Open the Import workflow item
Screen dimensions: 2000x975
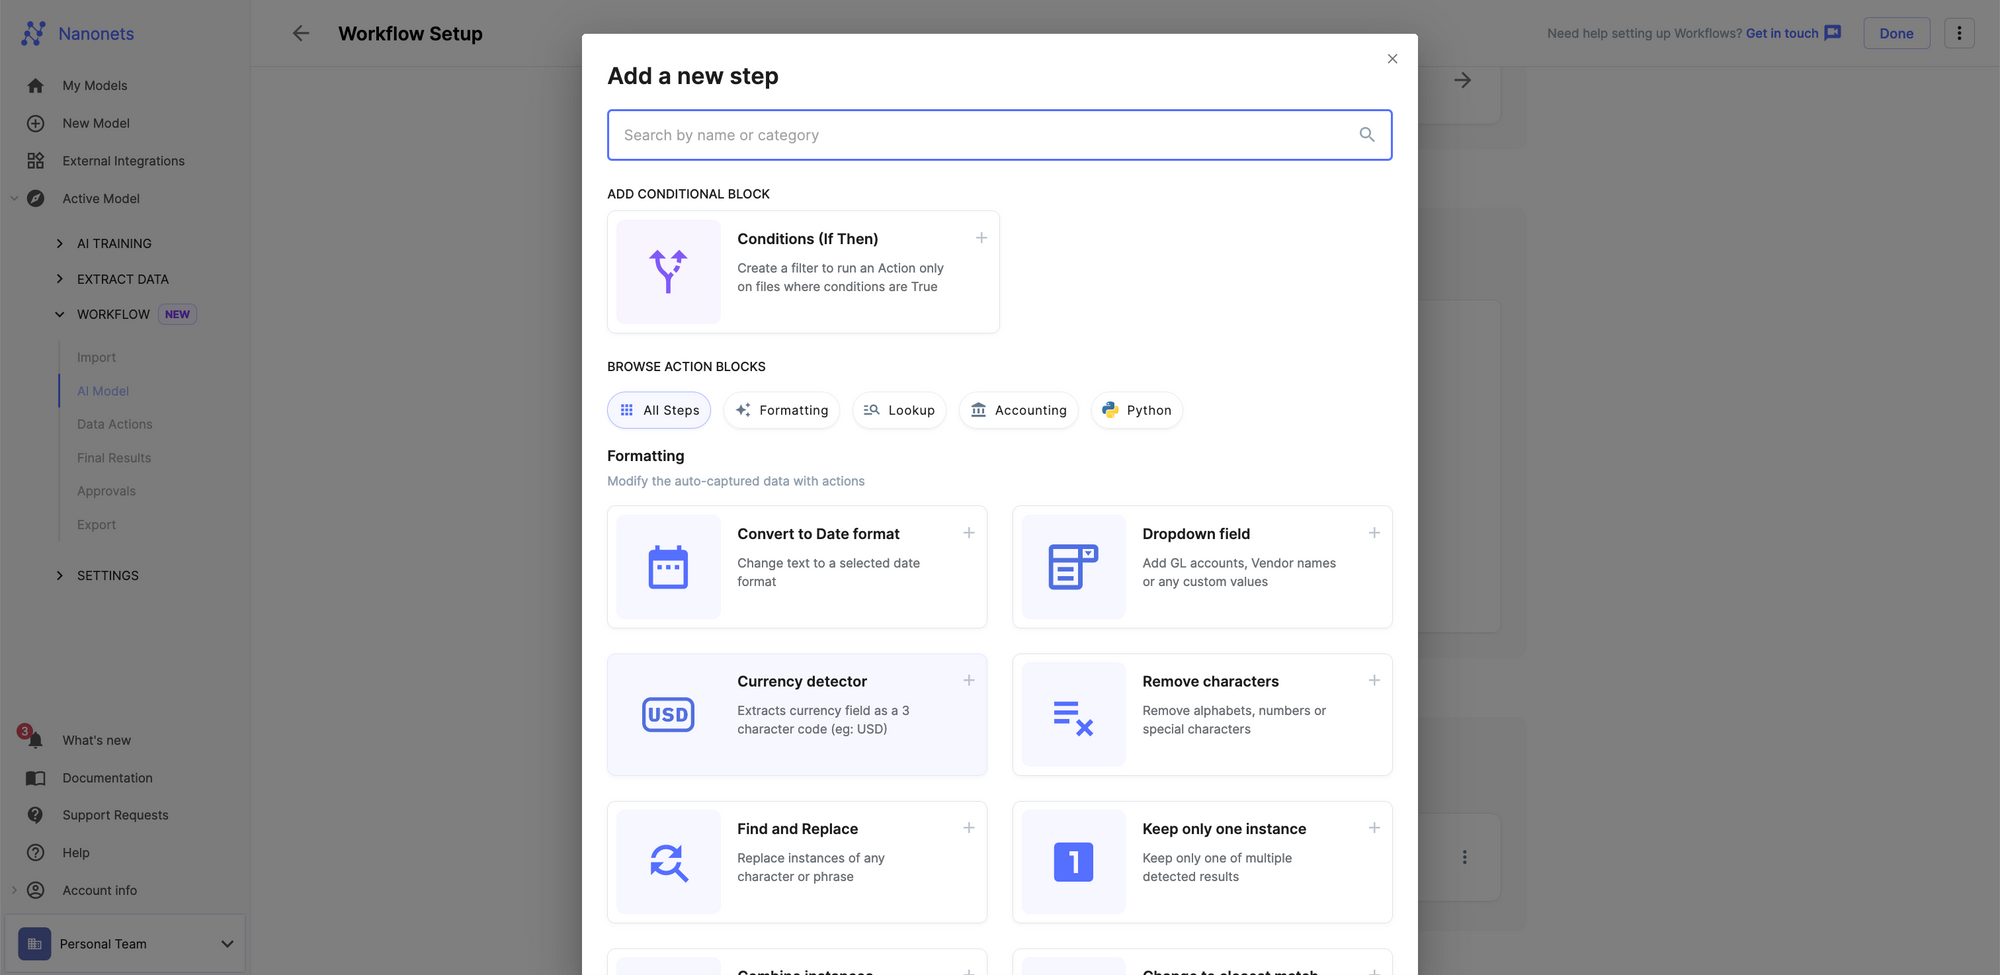pos(96,357)
